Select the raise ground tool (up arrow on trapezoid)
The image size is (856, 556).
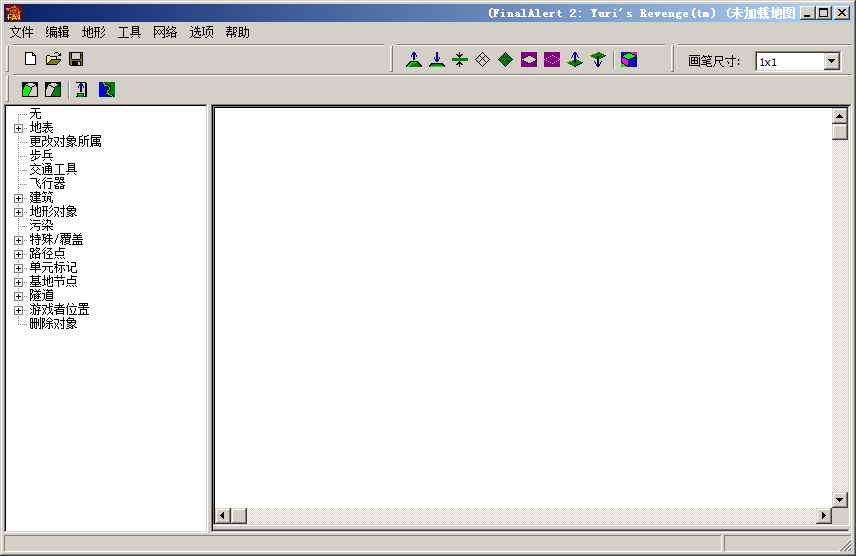(x=414, y=60)
